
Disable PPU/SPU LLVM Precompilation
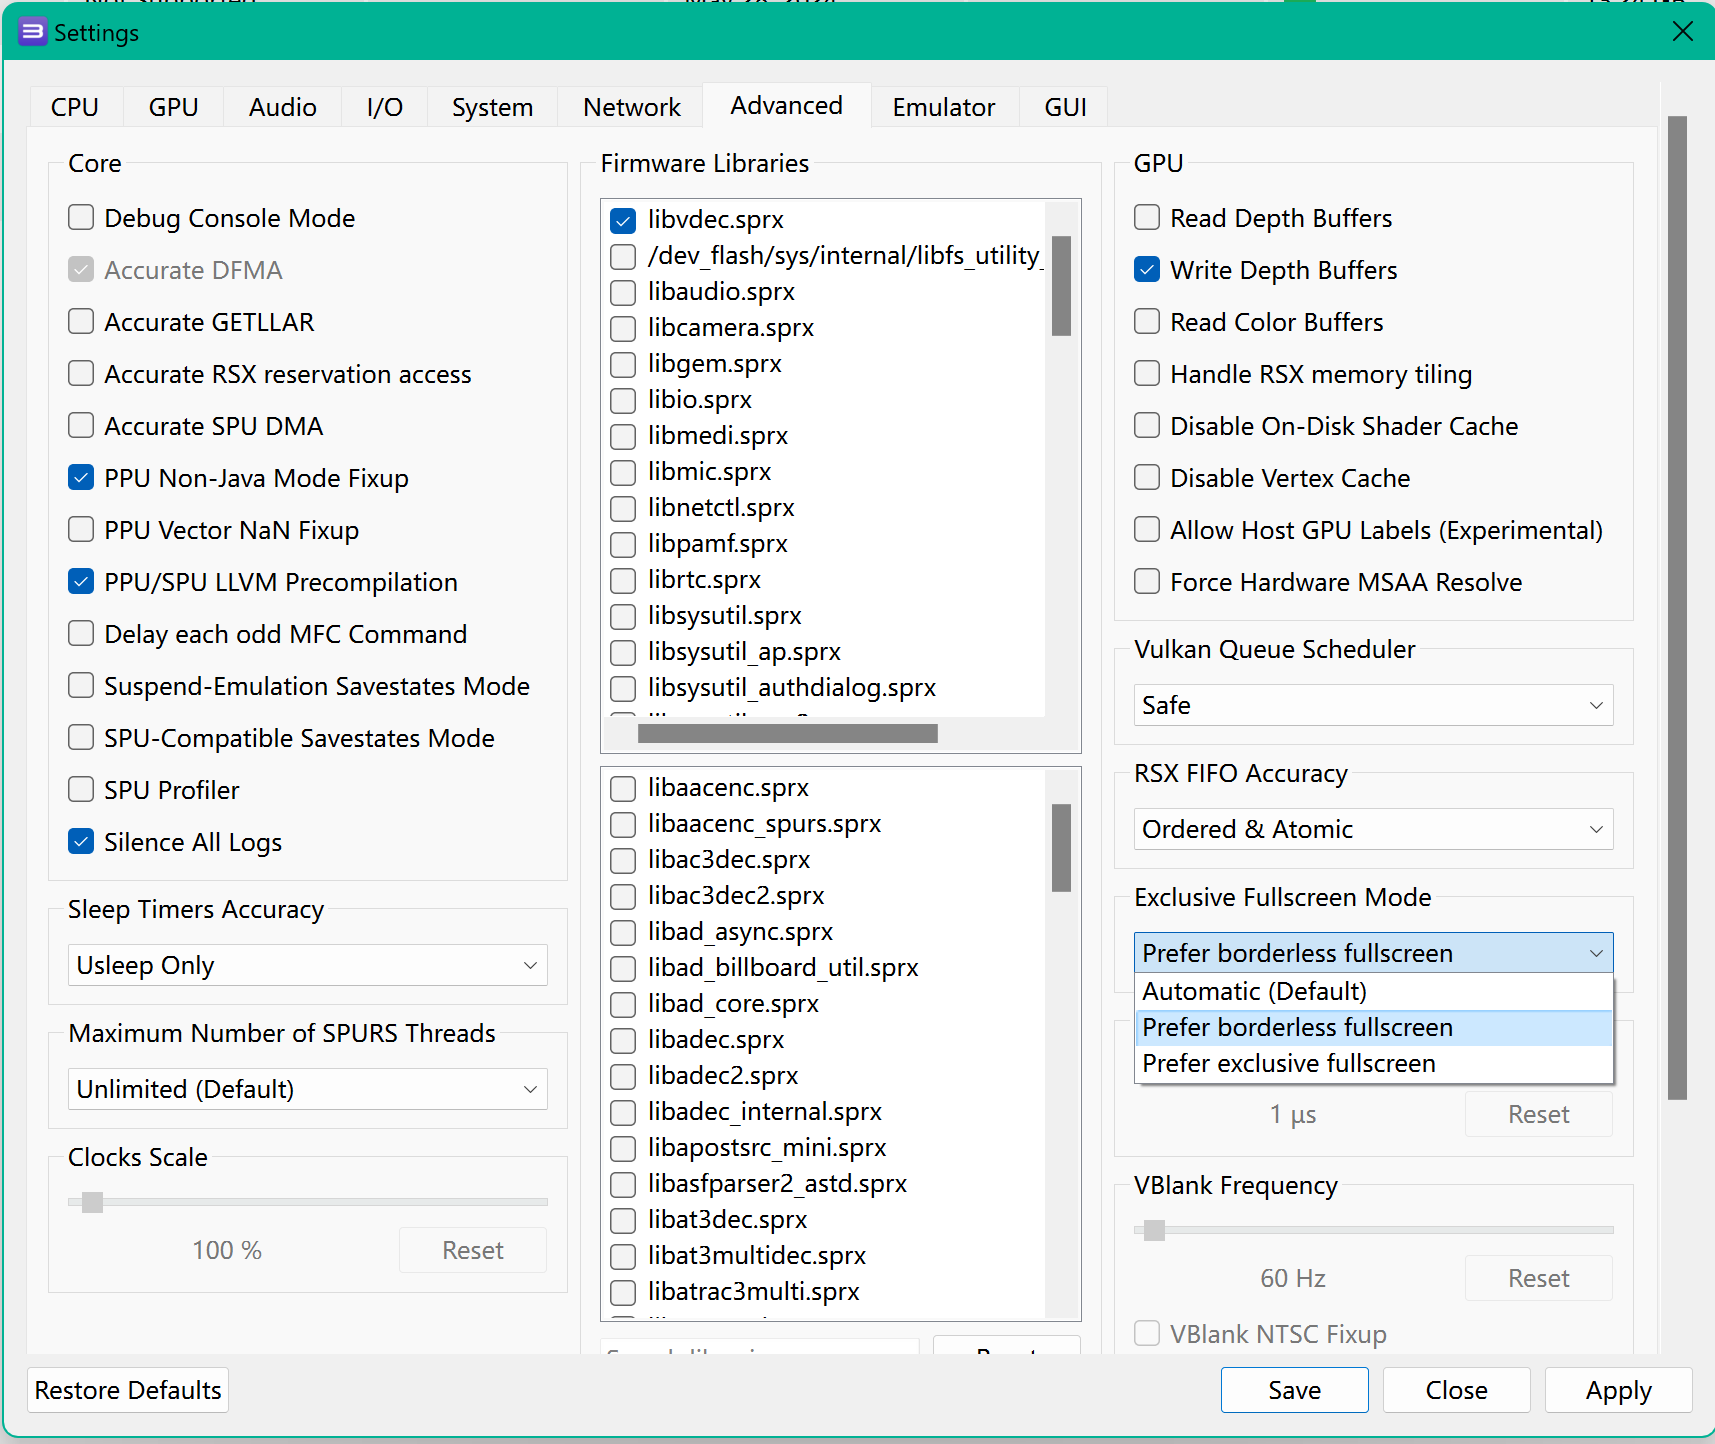[81, 582]
